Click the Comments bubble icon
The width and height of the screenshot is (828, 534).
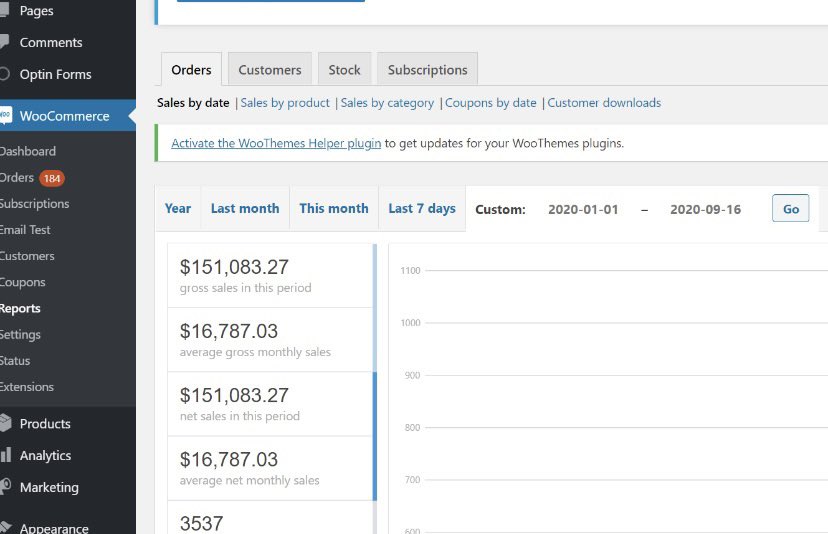pos(4,41)
